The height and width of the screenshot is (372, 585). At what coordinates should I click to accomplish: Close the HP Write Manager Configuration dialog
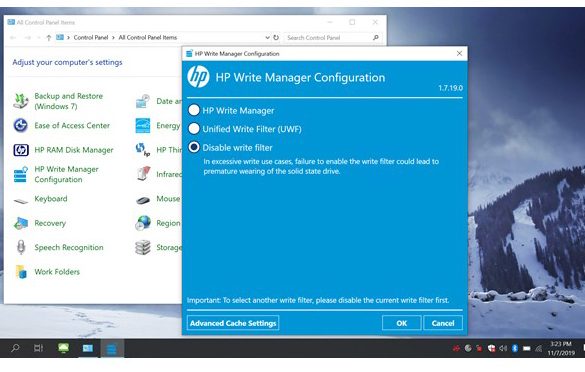[459, 53]
